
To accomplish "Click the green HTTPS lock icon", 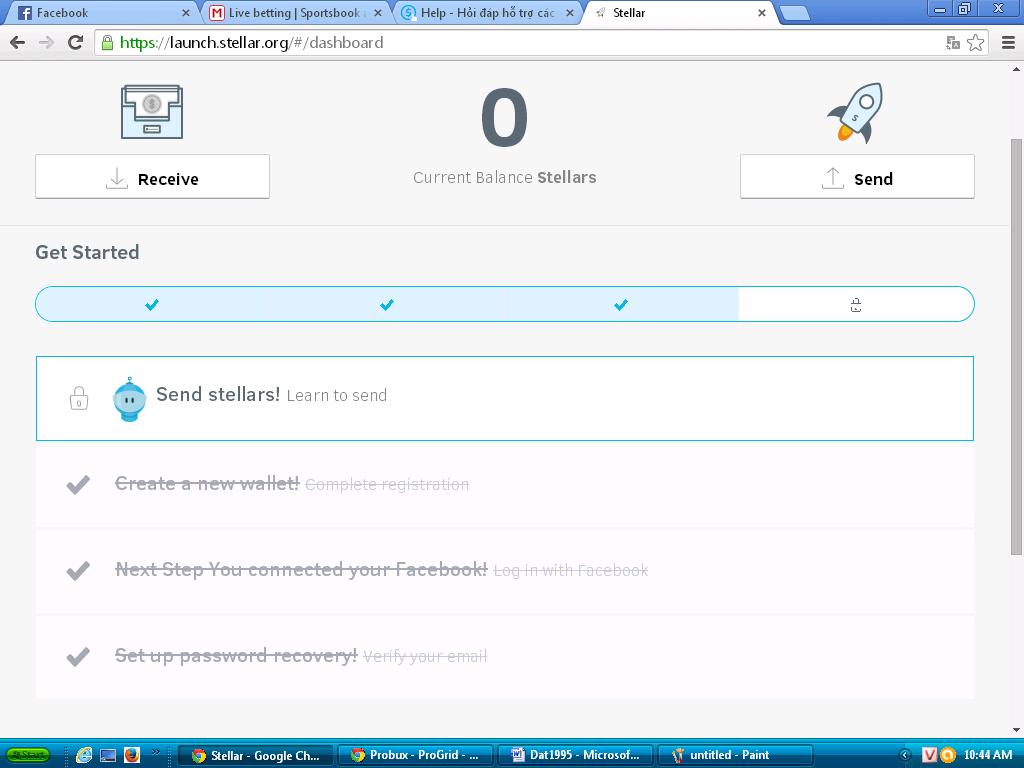I will click(x=107, y=43).
